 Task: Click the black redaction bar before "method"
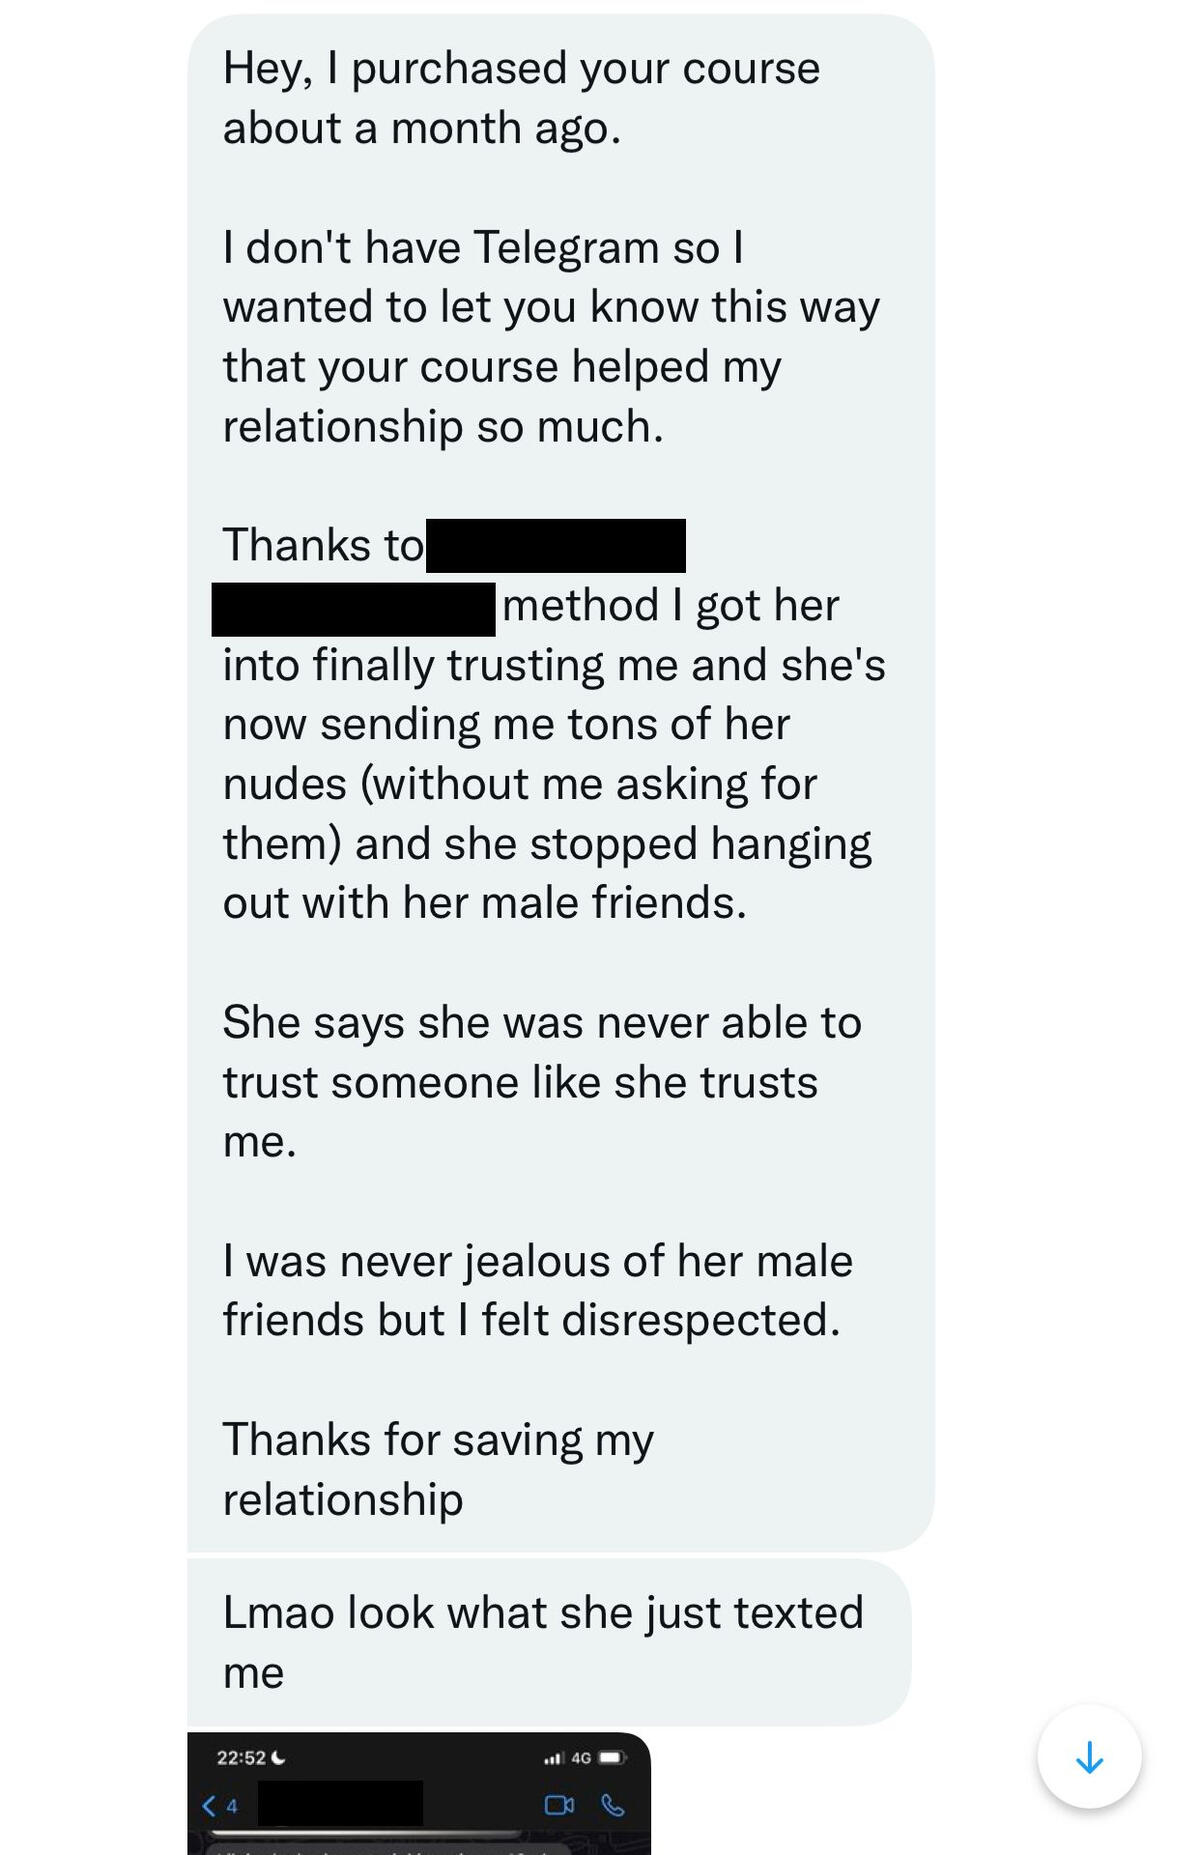coord(354,609)
